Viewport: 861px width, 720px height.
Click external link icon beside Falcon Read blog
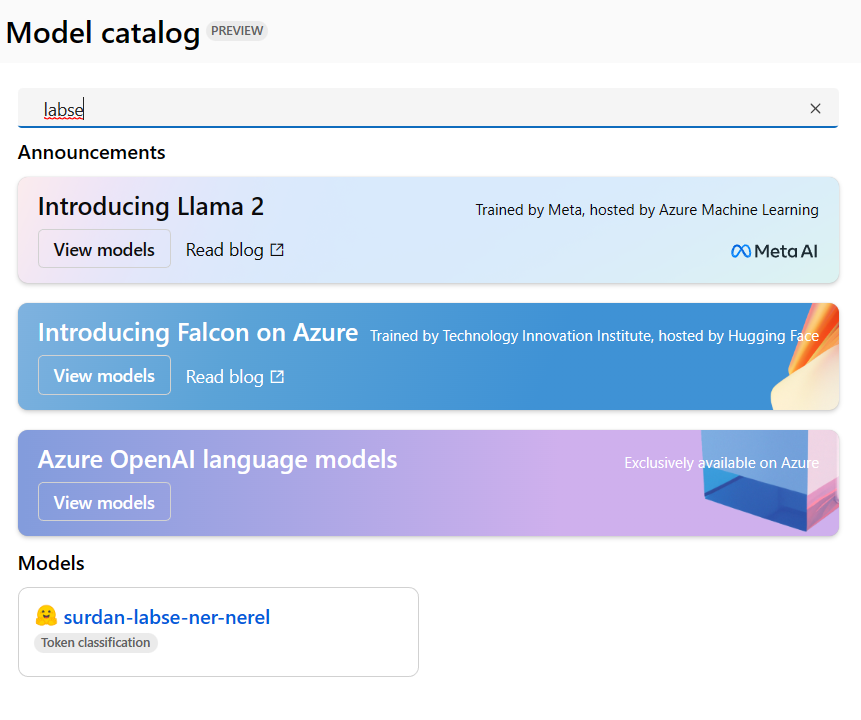point(277,377)
